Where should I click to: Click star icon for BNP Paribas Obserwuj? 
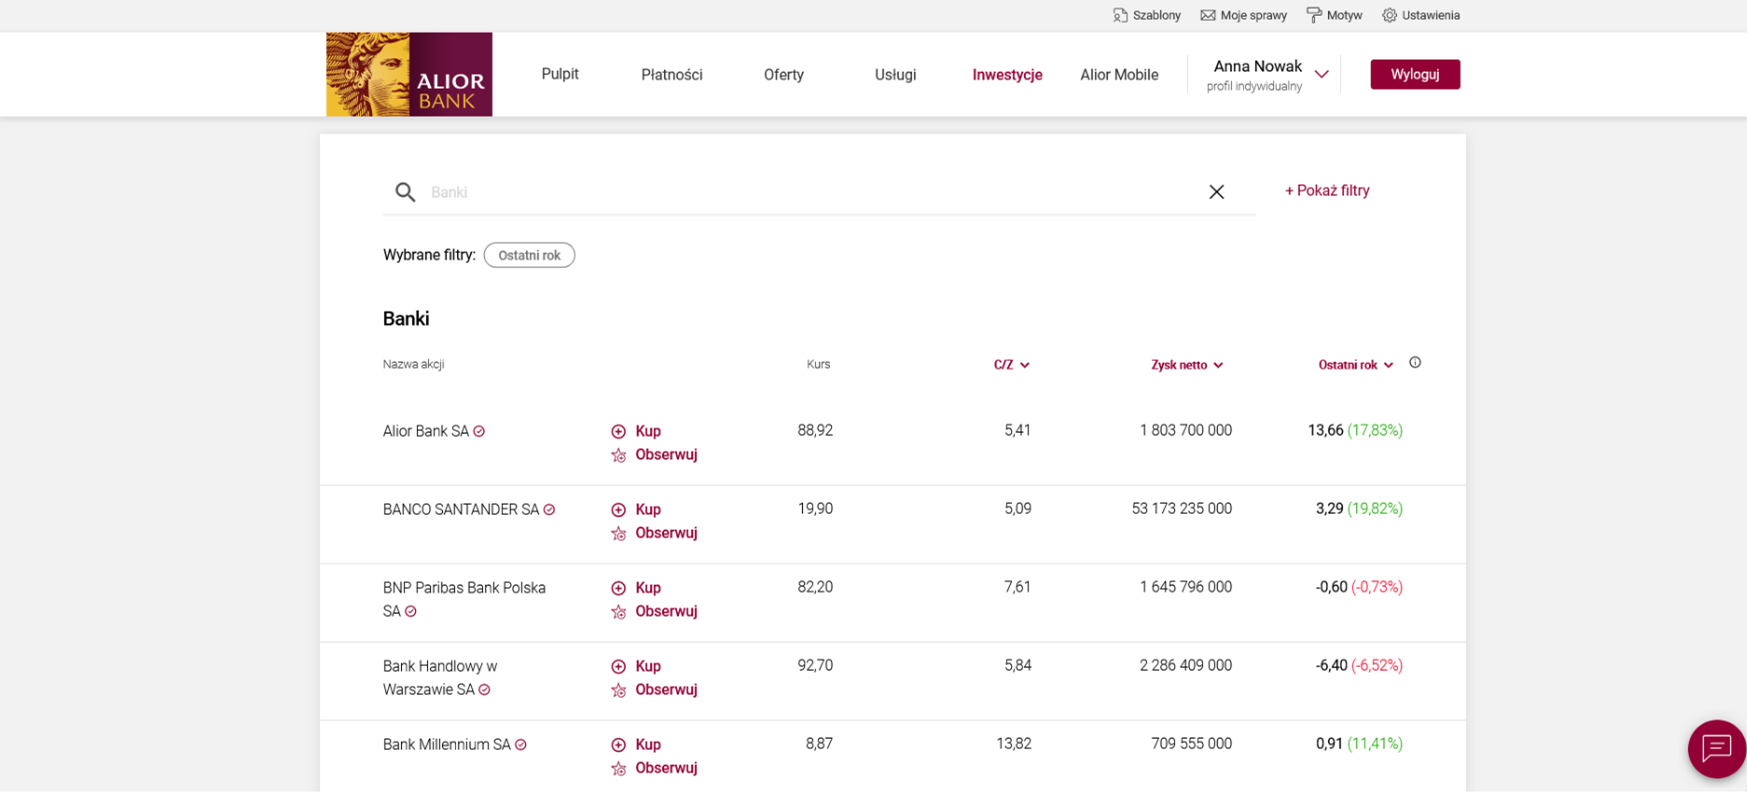pos(618,612)
